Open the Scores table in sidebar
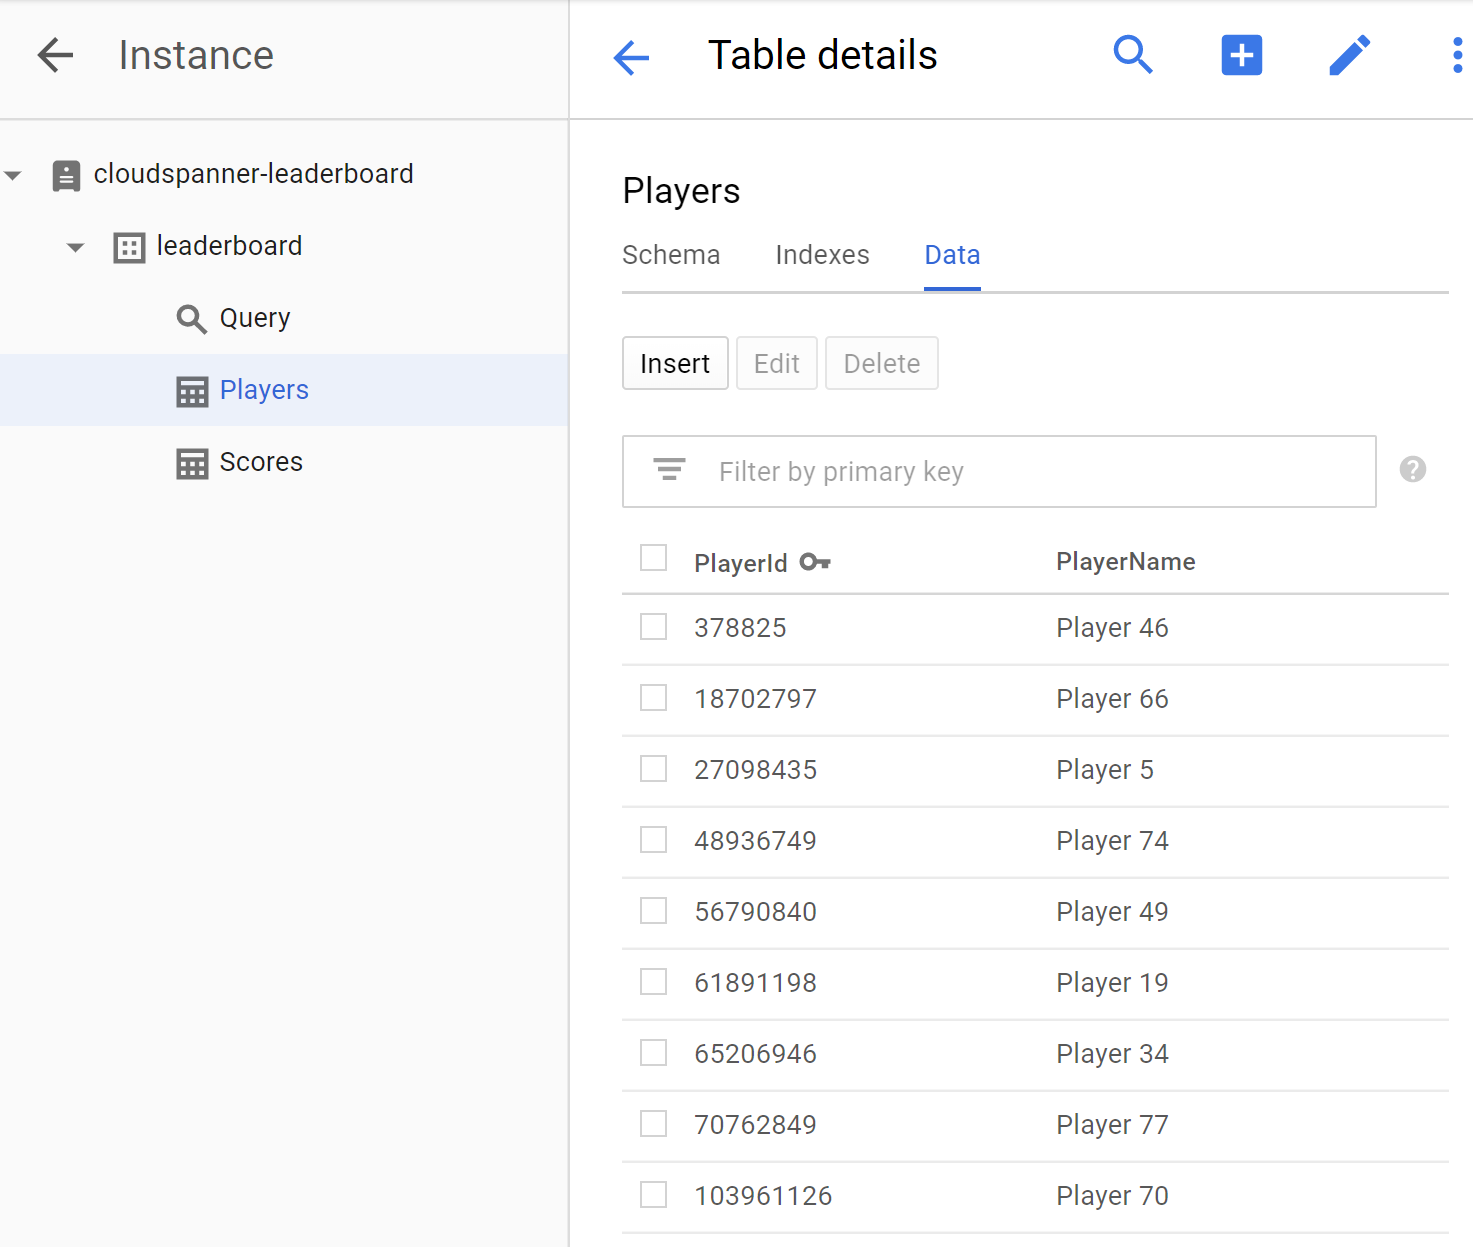Viewport: 1473px width, 1247px height. [x=260, y=462]
